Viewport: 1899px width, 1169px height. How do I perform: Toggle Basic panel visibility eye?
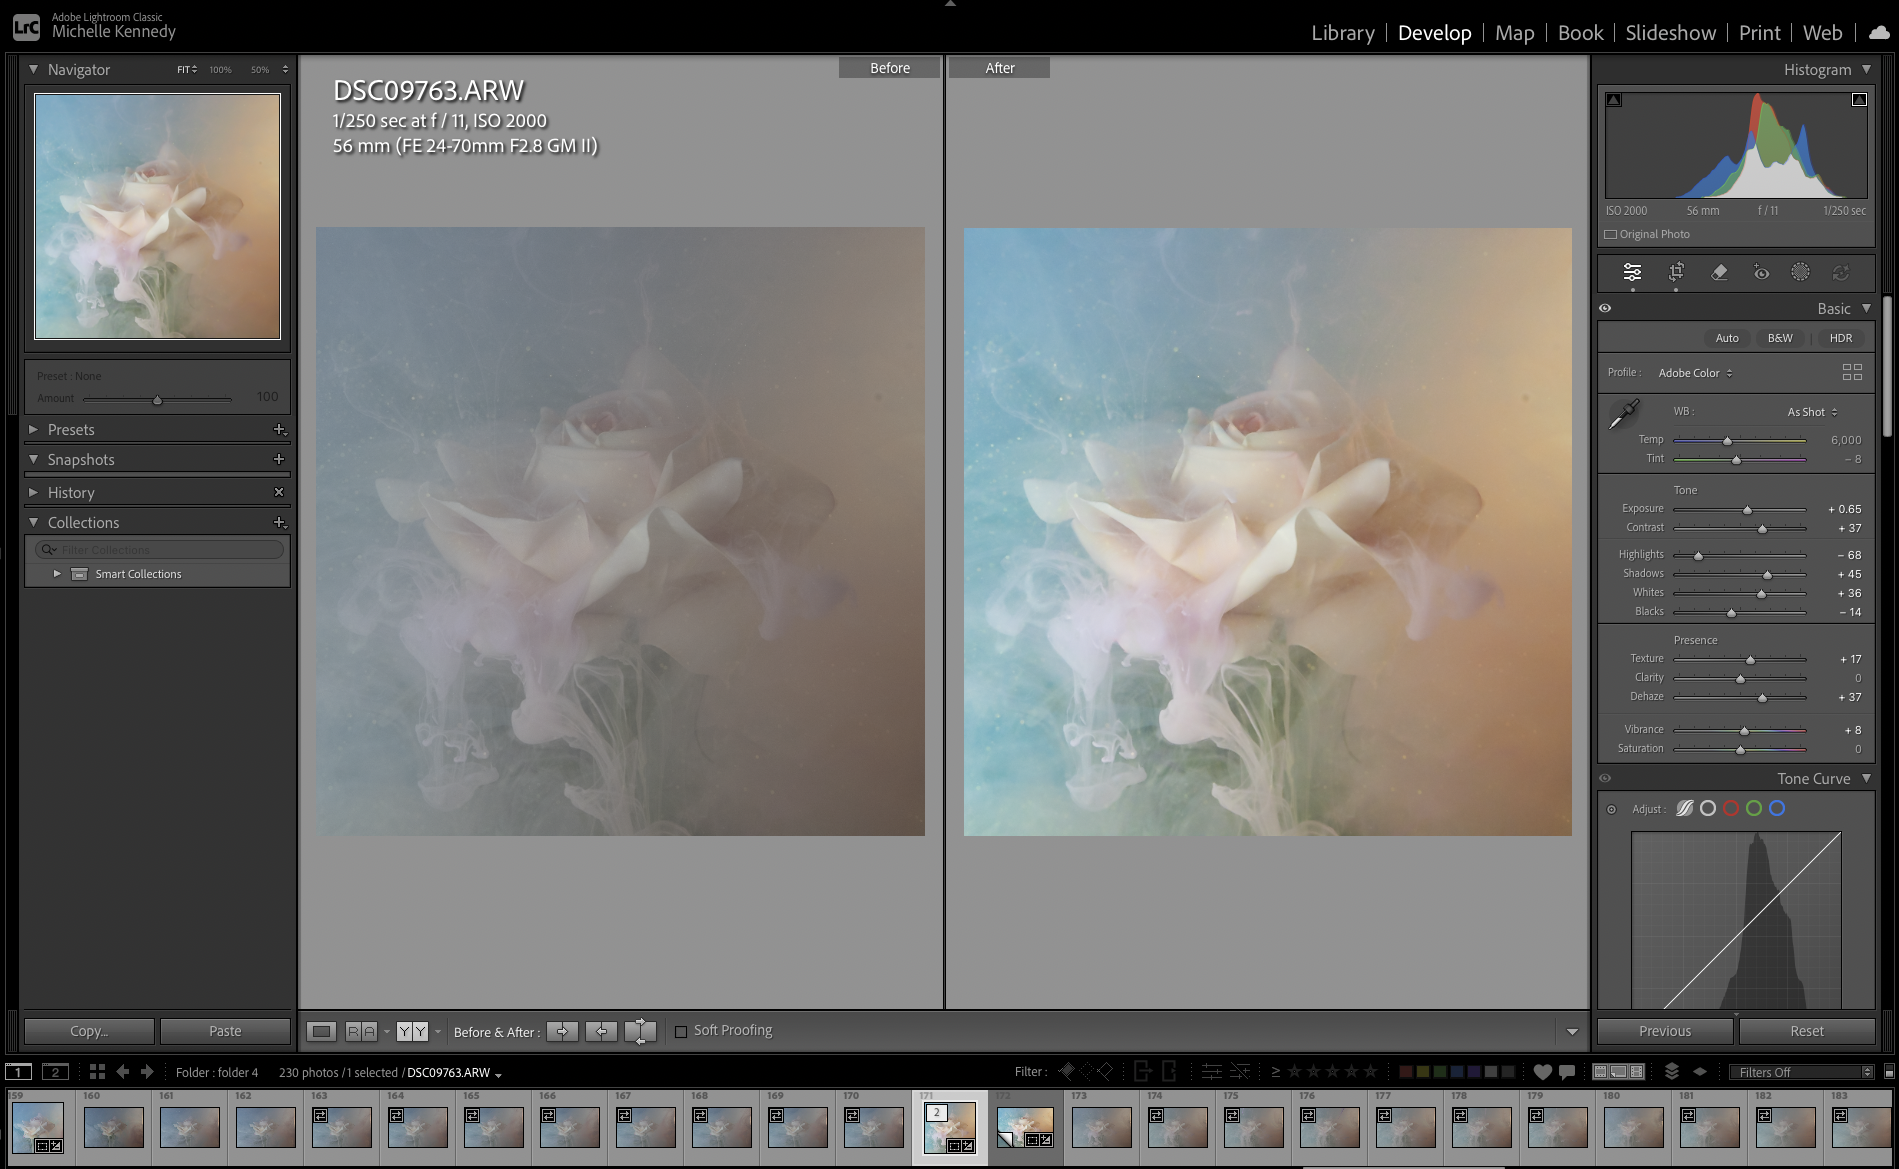coord(1605,308)
